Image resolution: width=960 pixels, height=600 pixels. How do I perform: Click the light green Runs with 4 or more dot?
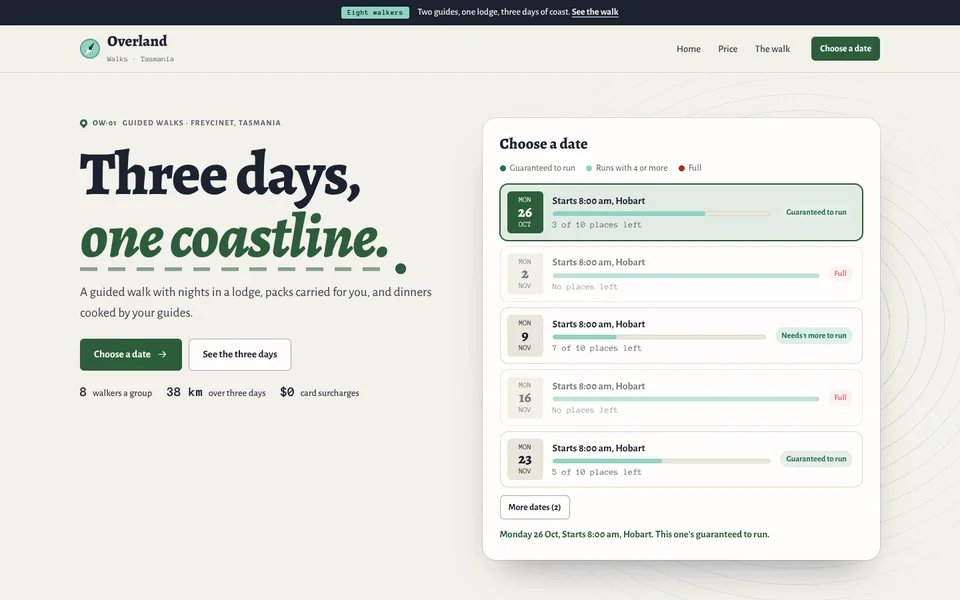(589, 168)
